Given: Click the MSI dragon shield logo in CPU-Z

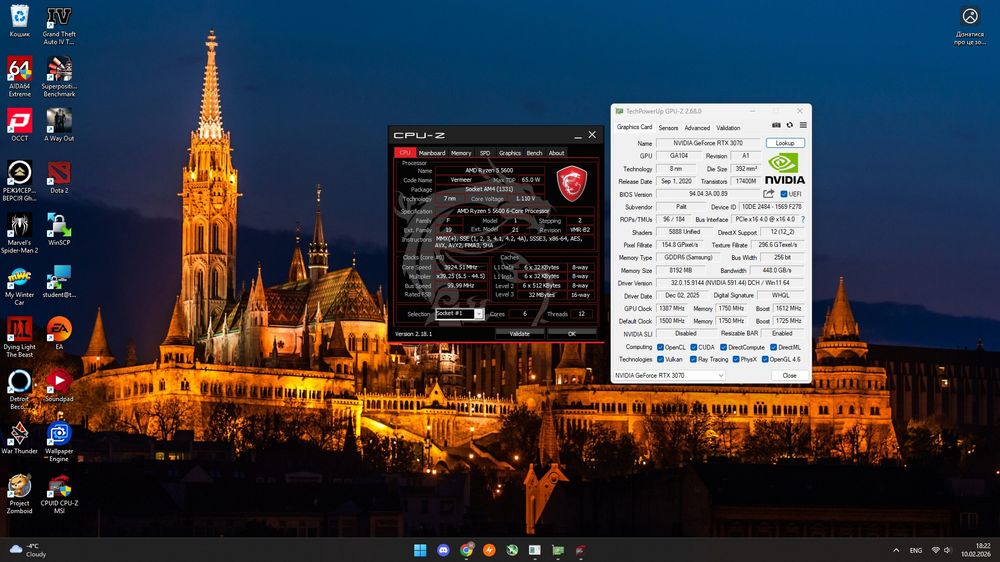Looking at the screenshot, I should 571,183.
